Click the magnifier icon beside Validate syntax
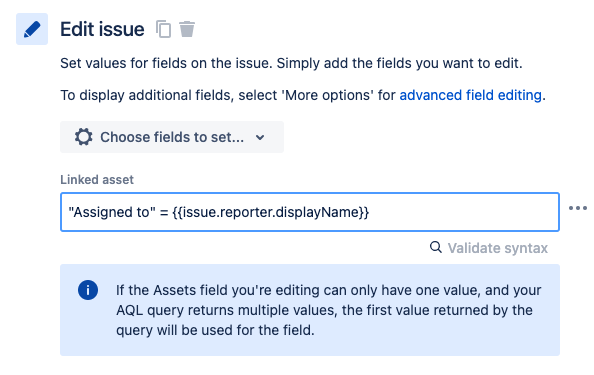Viewport: 594px width, 375px height. coord(436,247)
